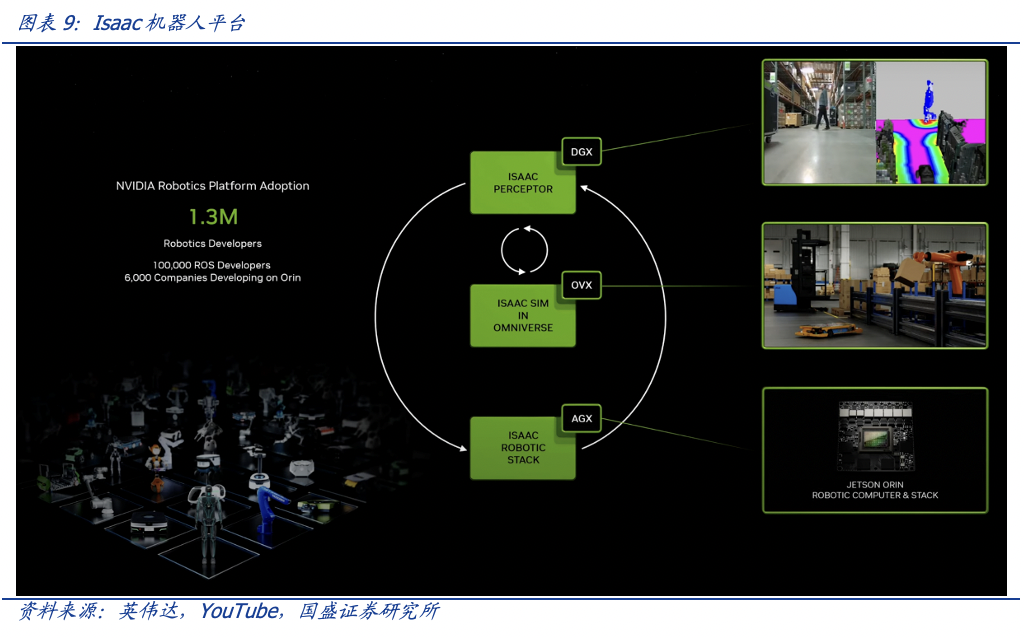Click the blue robotic arm in robot lineup

[270, 509]
